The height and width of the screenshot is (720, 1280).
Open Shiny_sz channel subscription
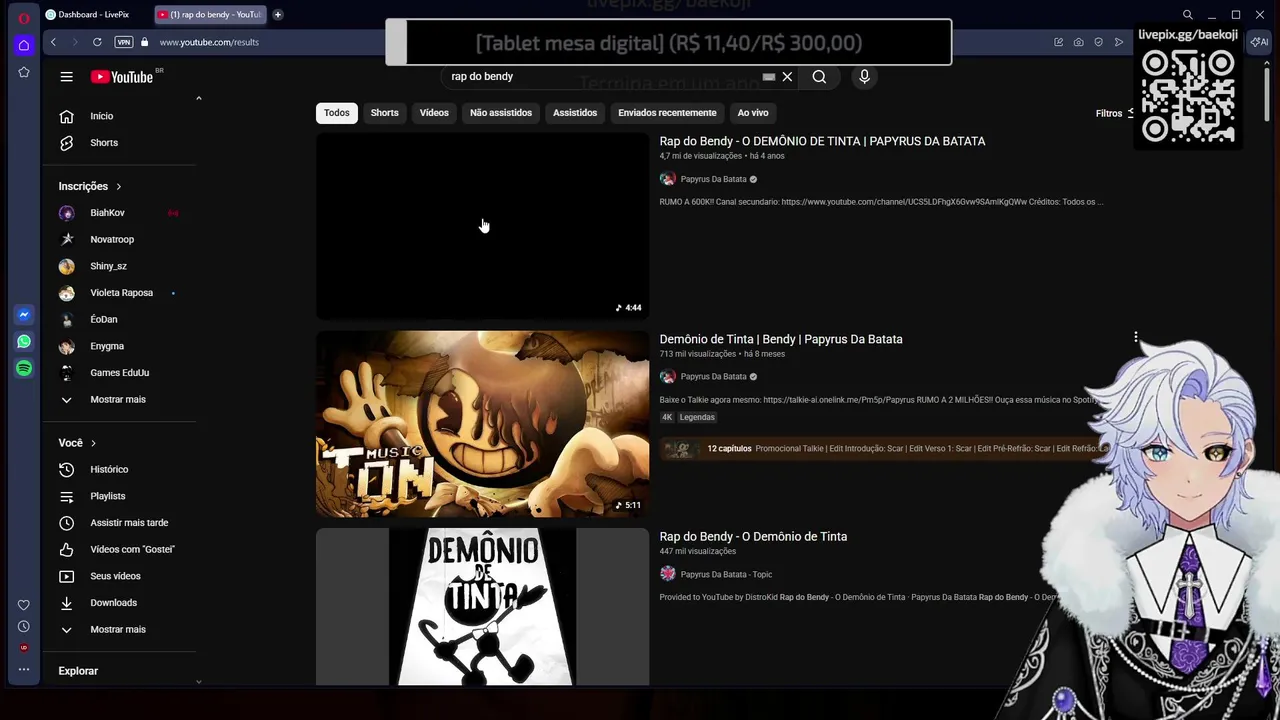(120, 266)
